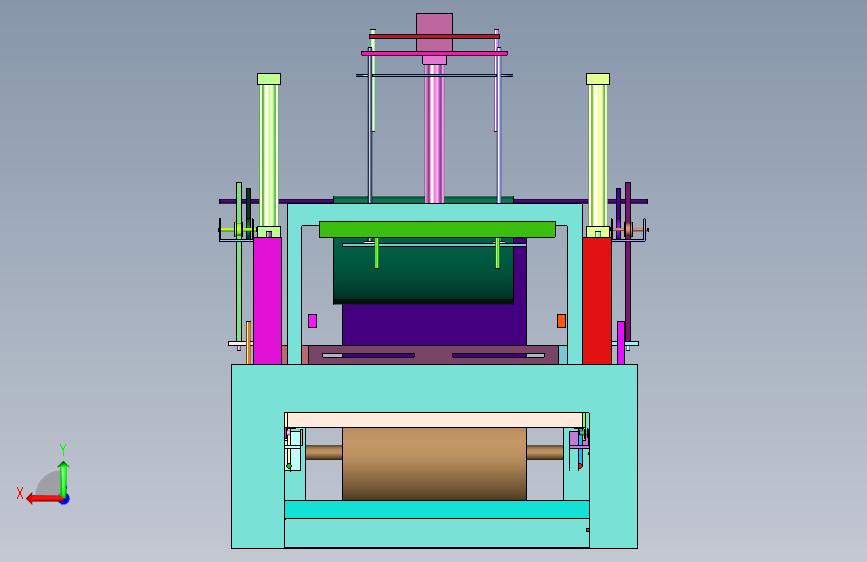The height and width of the screenshot is (562, 867).
Task: Click the red X axis arrow of the triad
Action: 43,499
